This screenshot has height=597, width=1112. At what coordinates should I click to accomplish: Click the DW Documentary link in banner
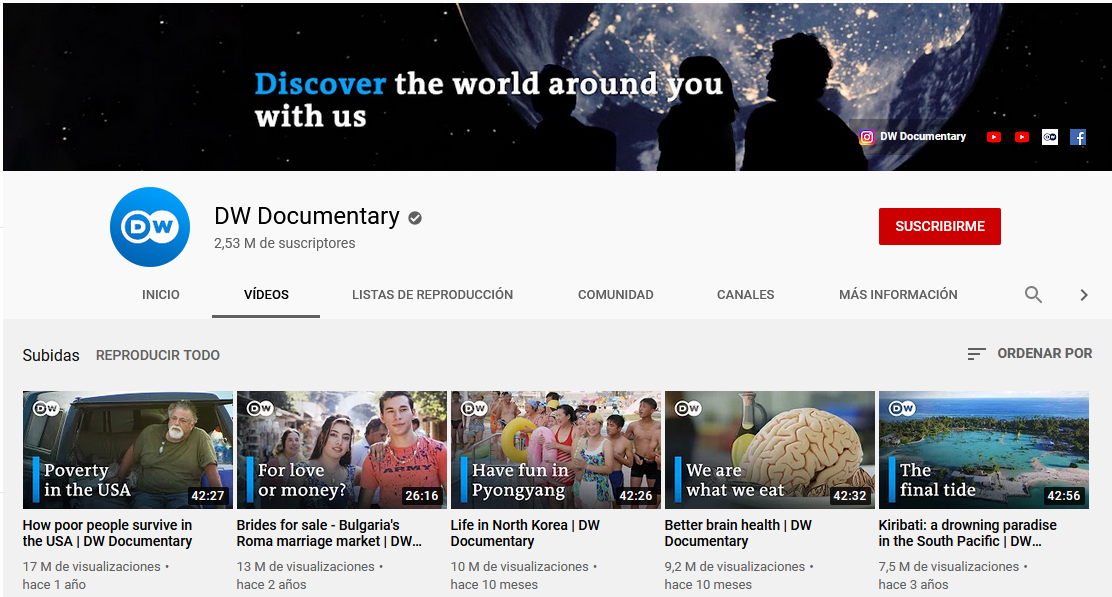(x=923, y=136)
